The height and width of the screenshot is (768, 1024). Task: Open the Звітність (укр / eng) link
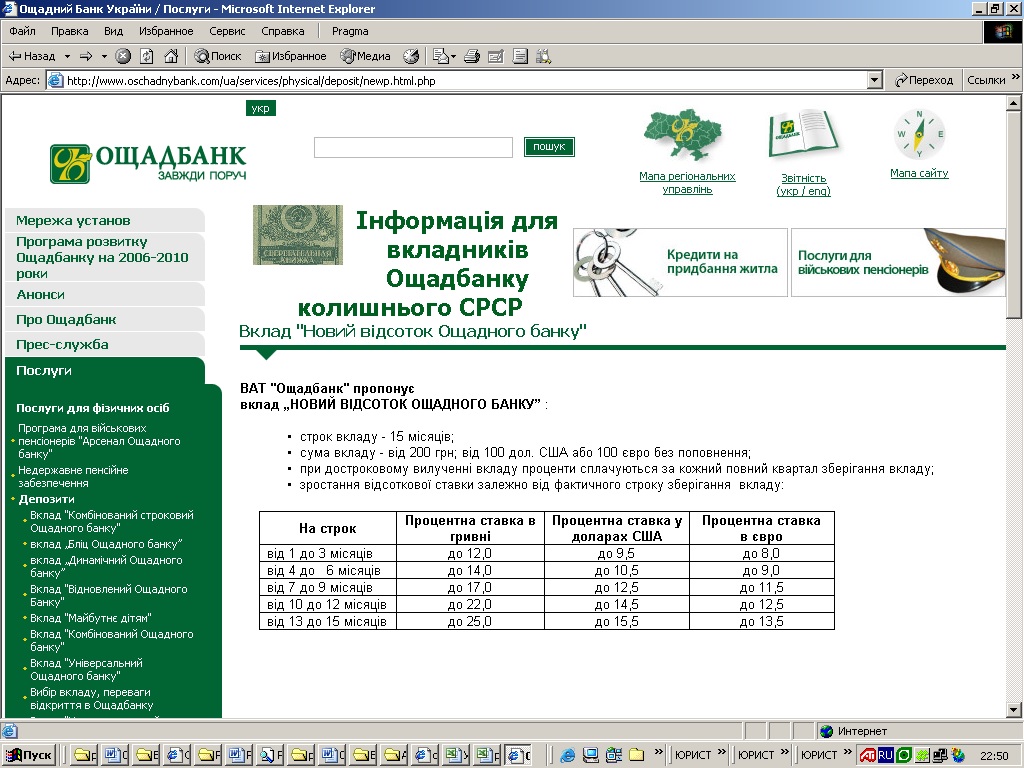point(803,185)
